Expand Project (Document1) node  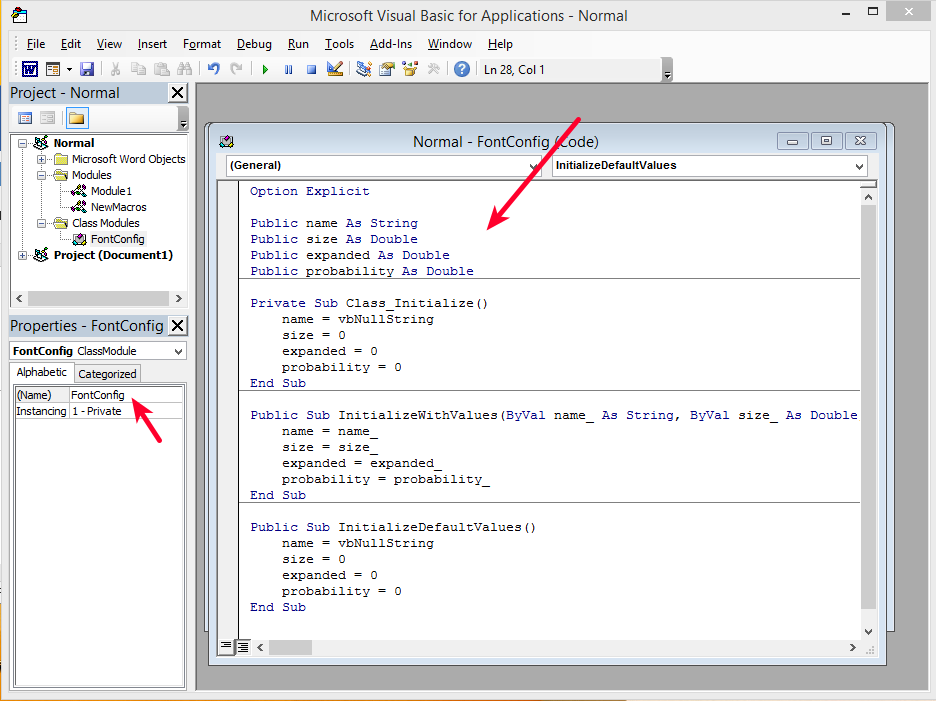(x=23, y=255)
